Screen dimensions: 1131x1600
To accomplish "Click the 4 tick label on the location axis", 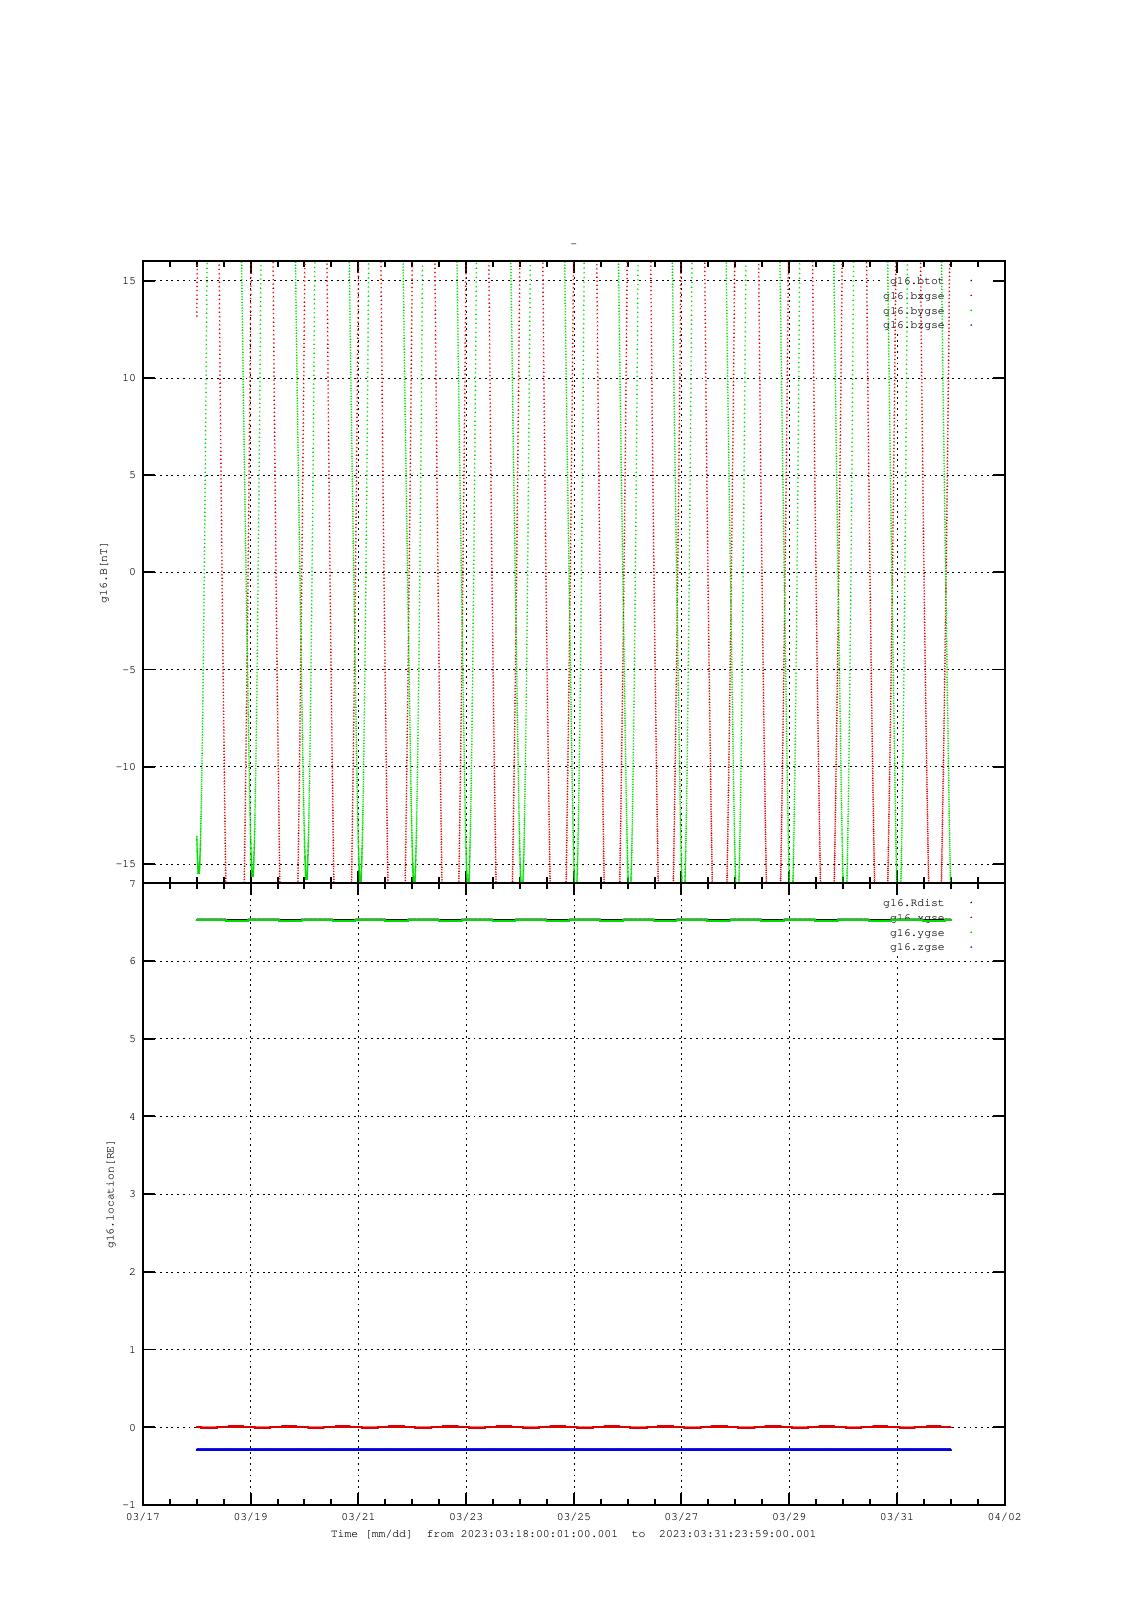I will pos(132,1116).
